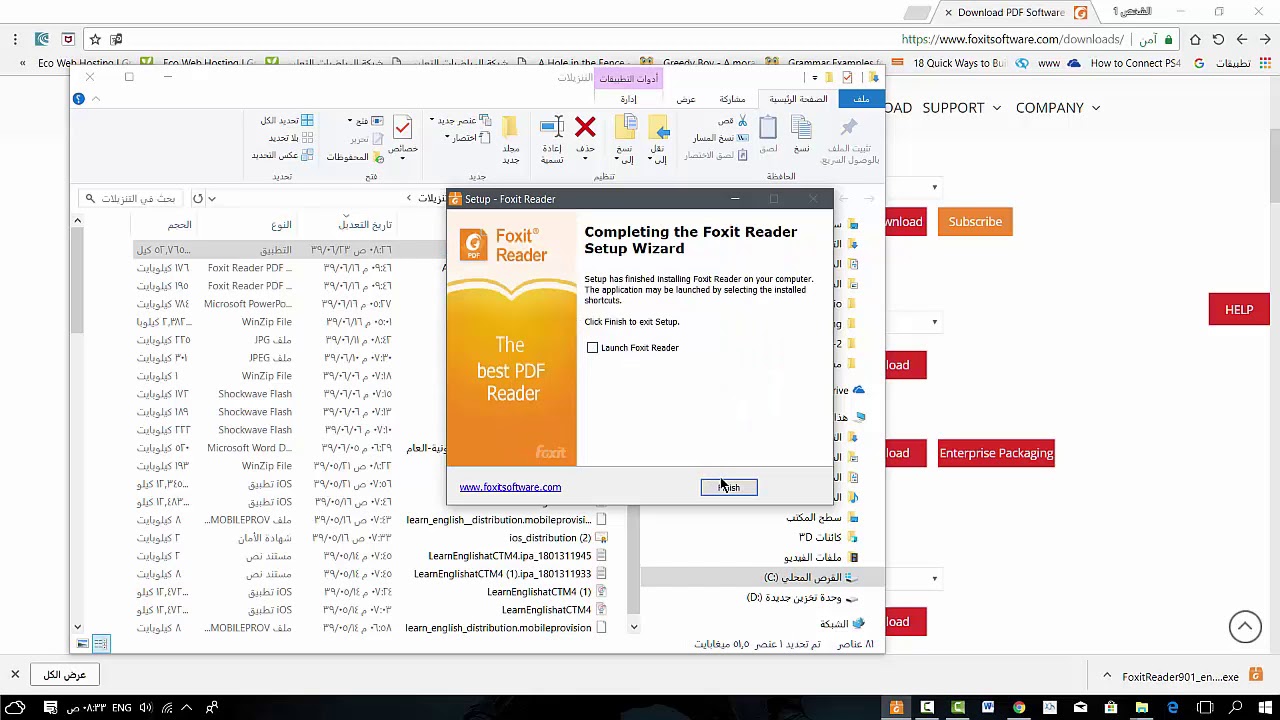Click the Subscribe button on Foxit webpage
The image size is (1280, 720).
tap(975, 222)
